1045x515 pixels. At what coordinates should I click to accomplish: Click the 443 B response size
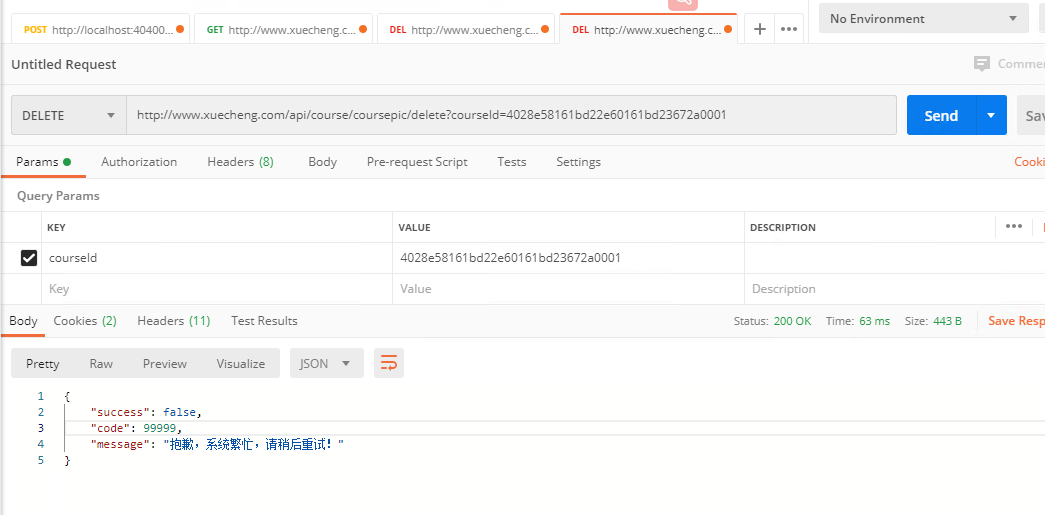[x=947, y=321]
